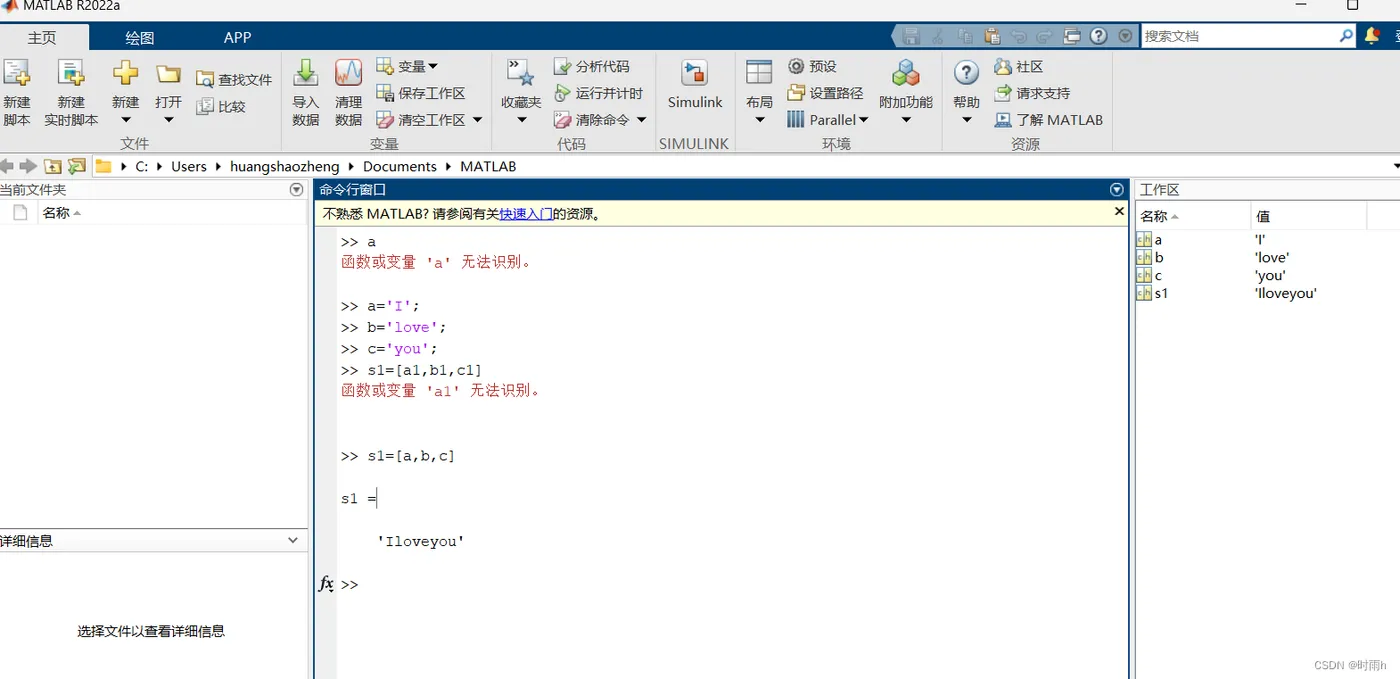The image size is (1400, 679).
Task: Open the Community (社区) link
Action: pyautogui.click(x=1019, y=66)
